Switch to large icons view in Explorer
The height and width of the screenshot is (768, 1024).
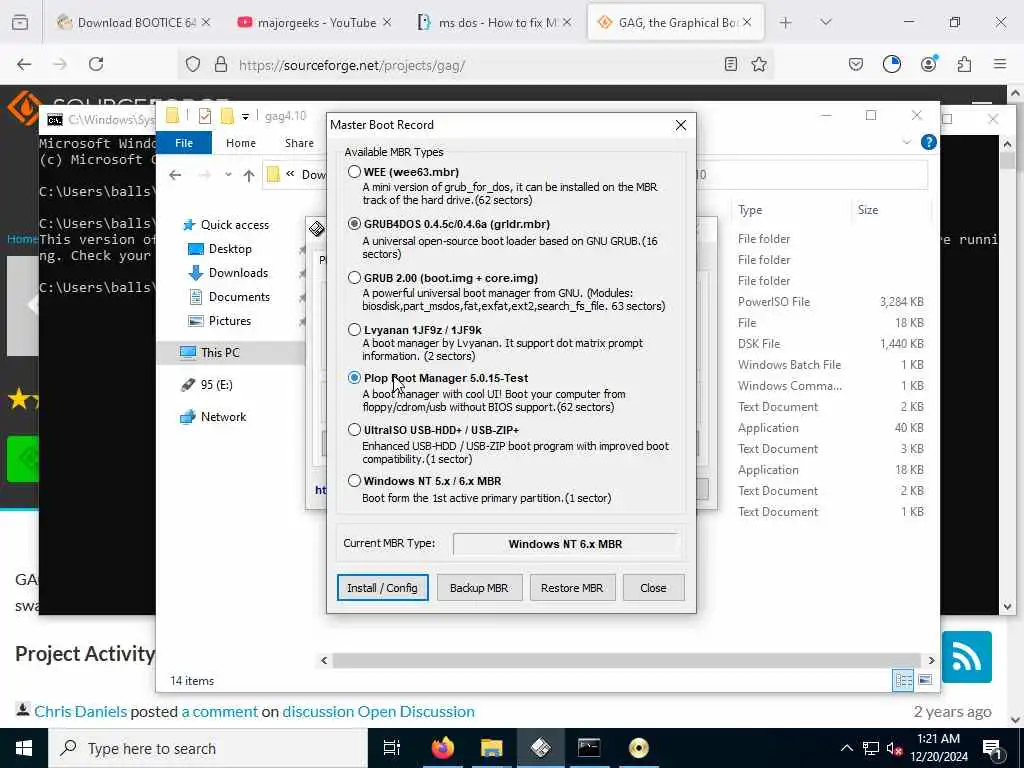[x=925, y=680]
